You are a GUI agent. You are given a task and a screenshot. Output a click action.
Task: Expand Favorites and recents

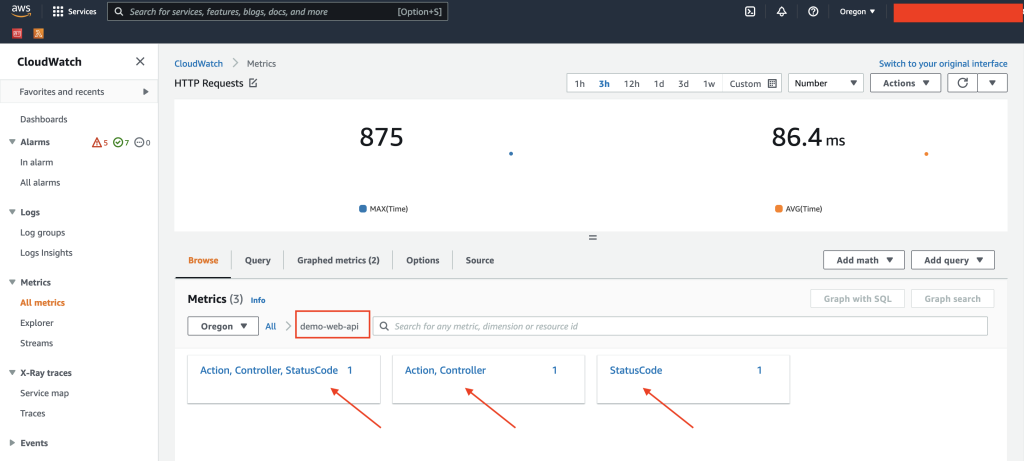click(x=79, y=92)
